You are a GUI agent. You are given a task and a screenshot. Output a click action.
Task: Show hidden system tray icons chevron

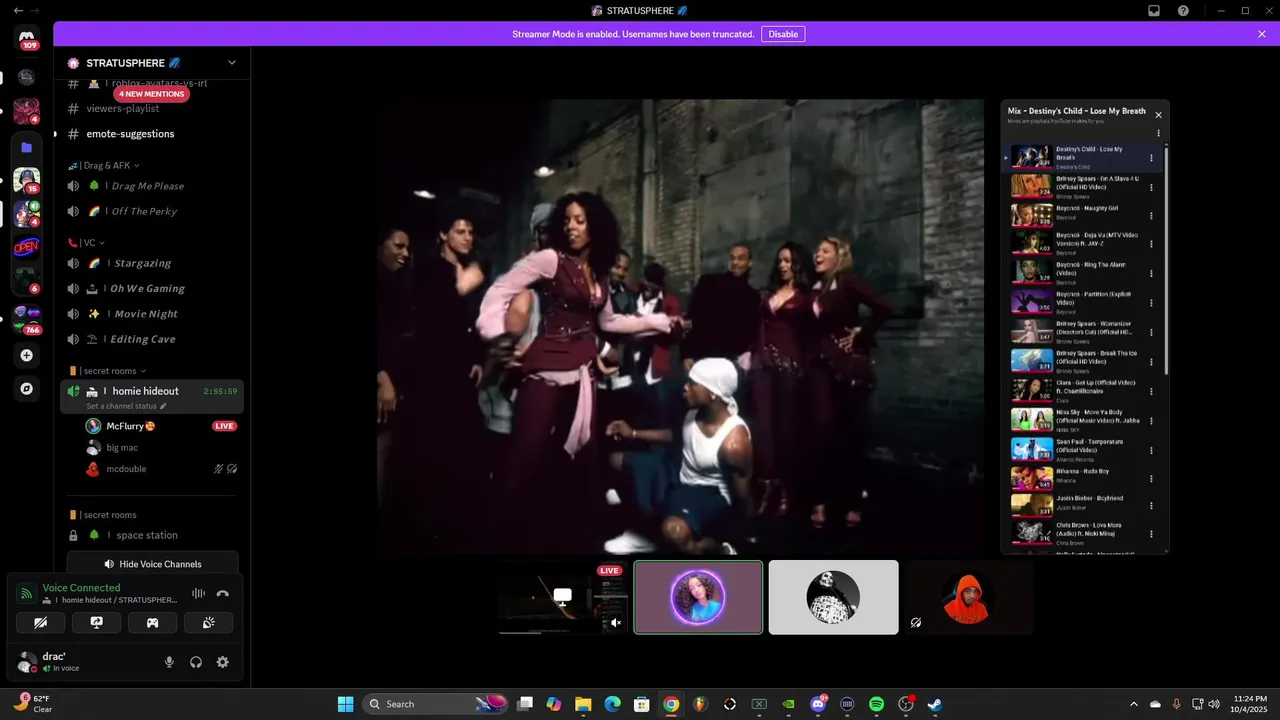tap(1133, 704)
